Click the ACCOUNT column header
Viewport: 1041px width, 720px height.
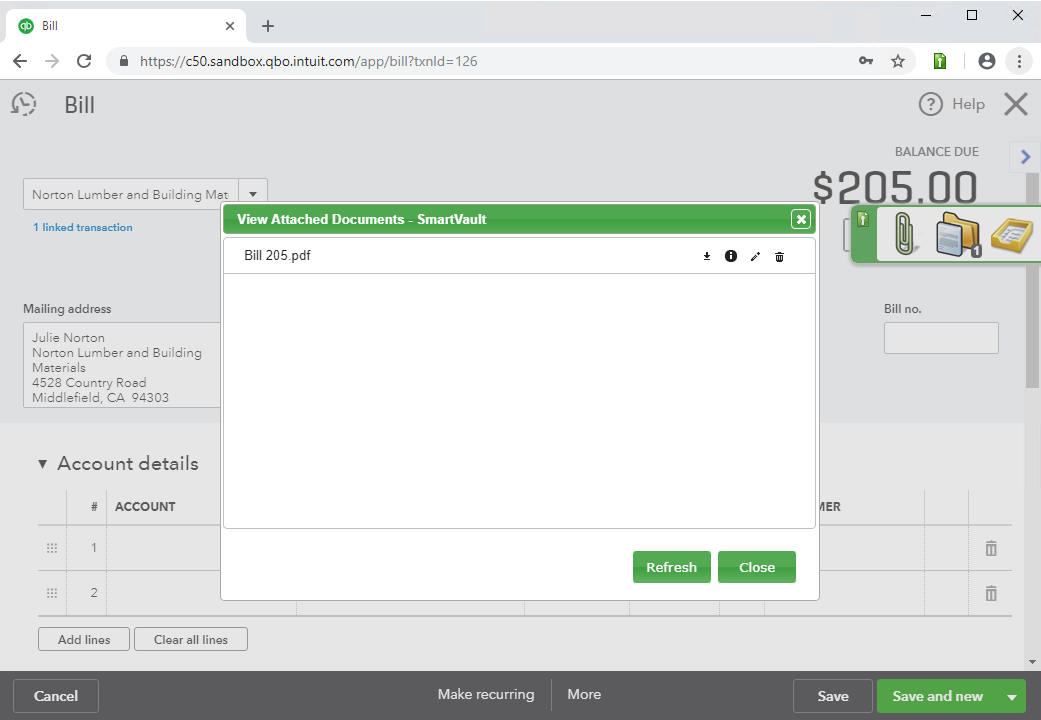(145, 507)
